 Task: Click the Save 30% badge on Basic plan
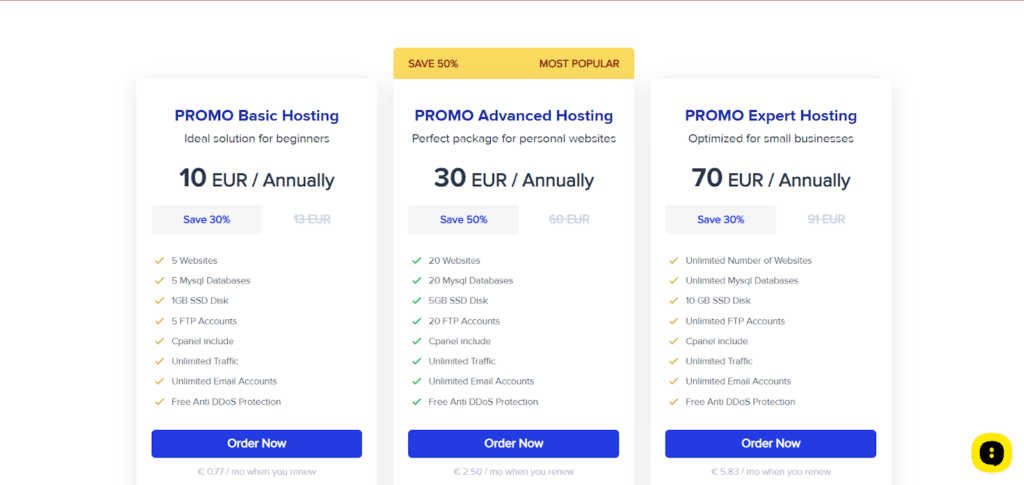click(206, 219)
